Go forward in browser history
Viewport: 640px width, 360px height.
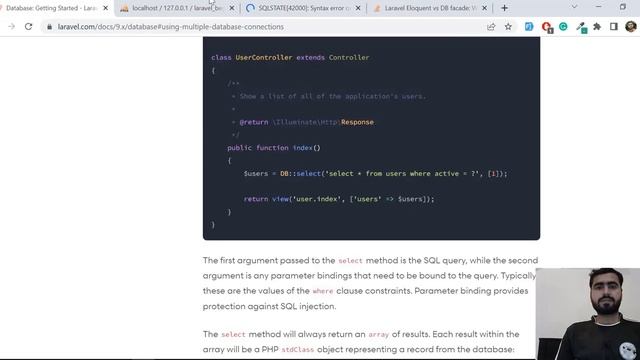11,27
